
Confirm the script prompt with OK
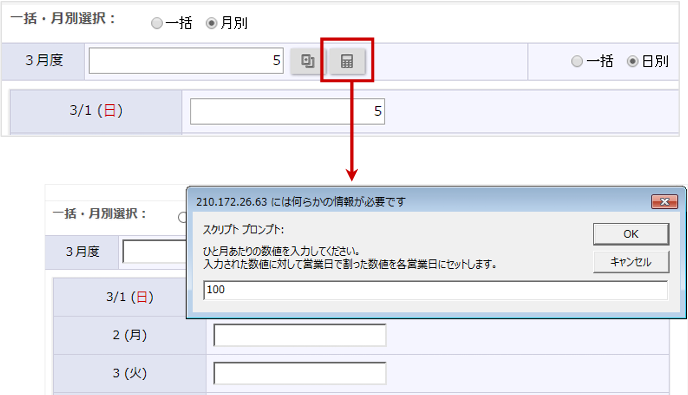tap(631, 234)
